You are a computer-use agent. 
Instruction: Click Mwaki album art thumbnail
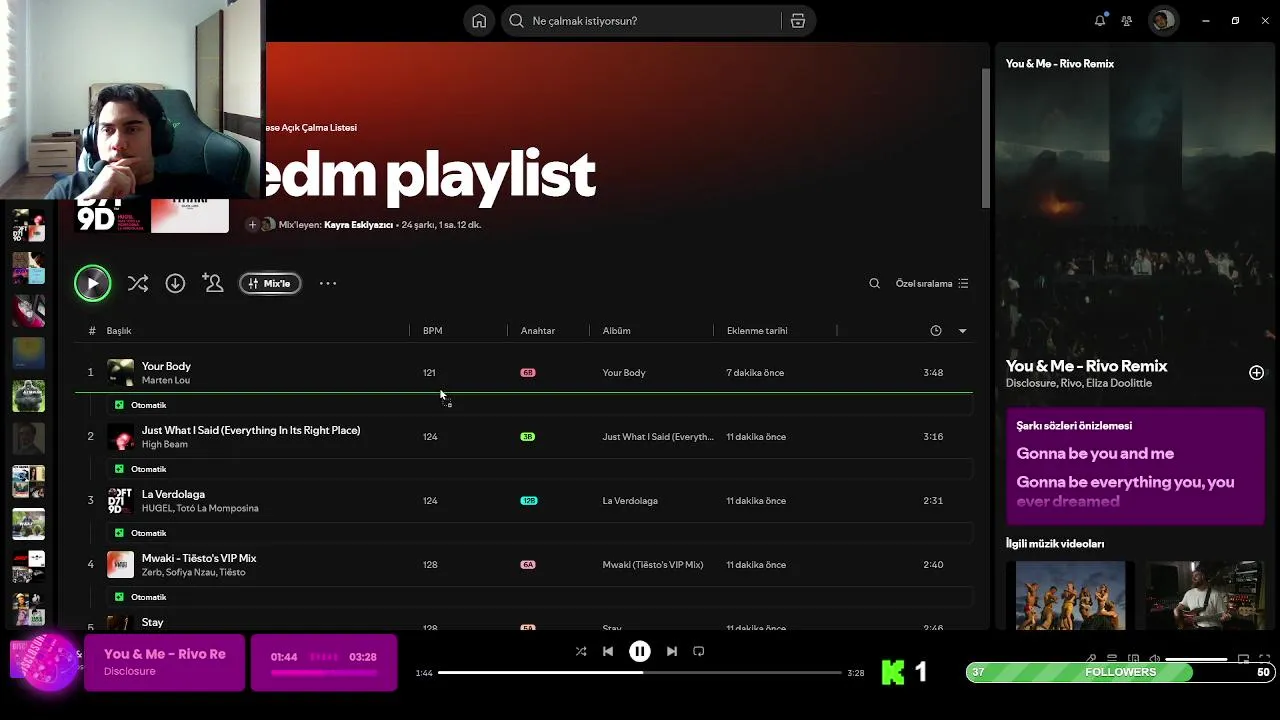pyautogui.click(x=120, y=565)
